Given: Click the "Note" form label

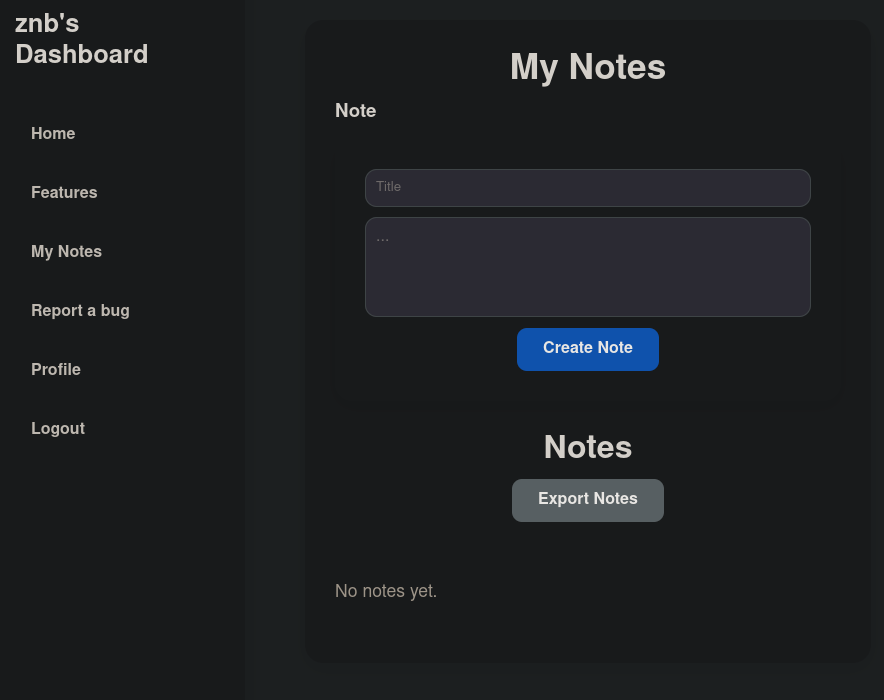Looking at the screenshot, I should (356, 110).
